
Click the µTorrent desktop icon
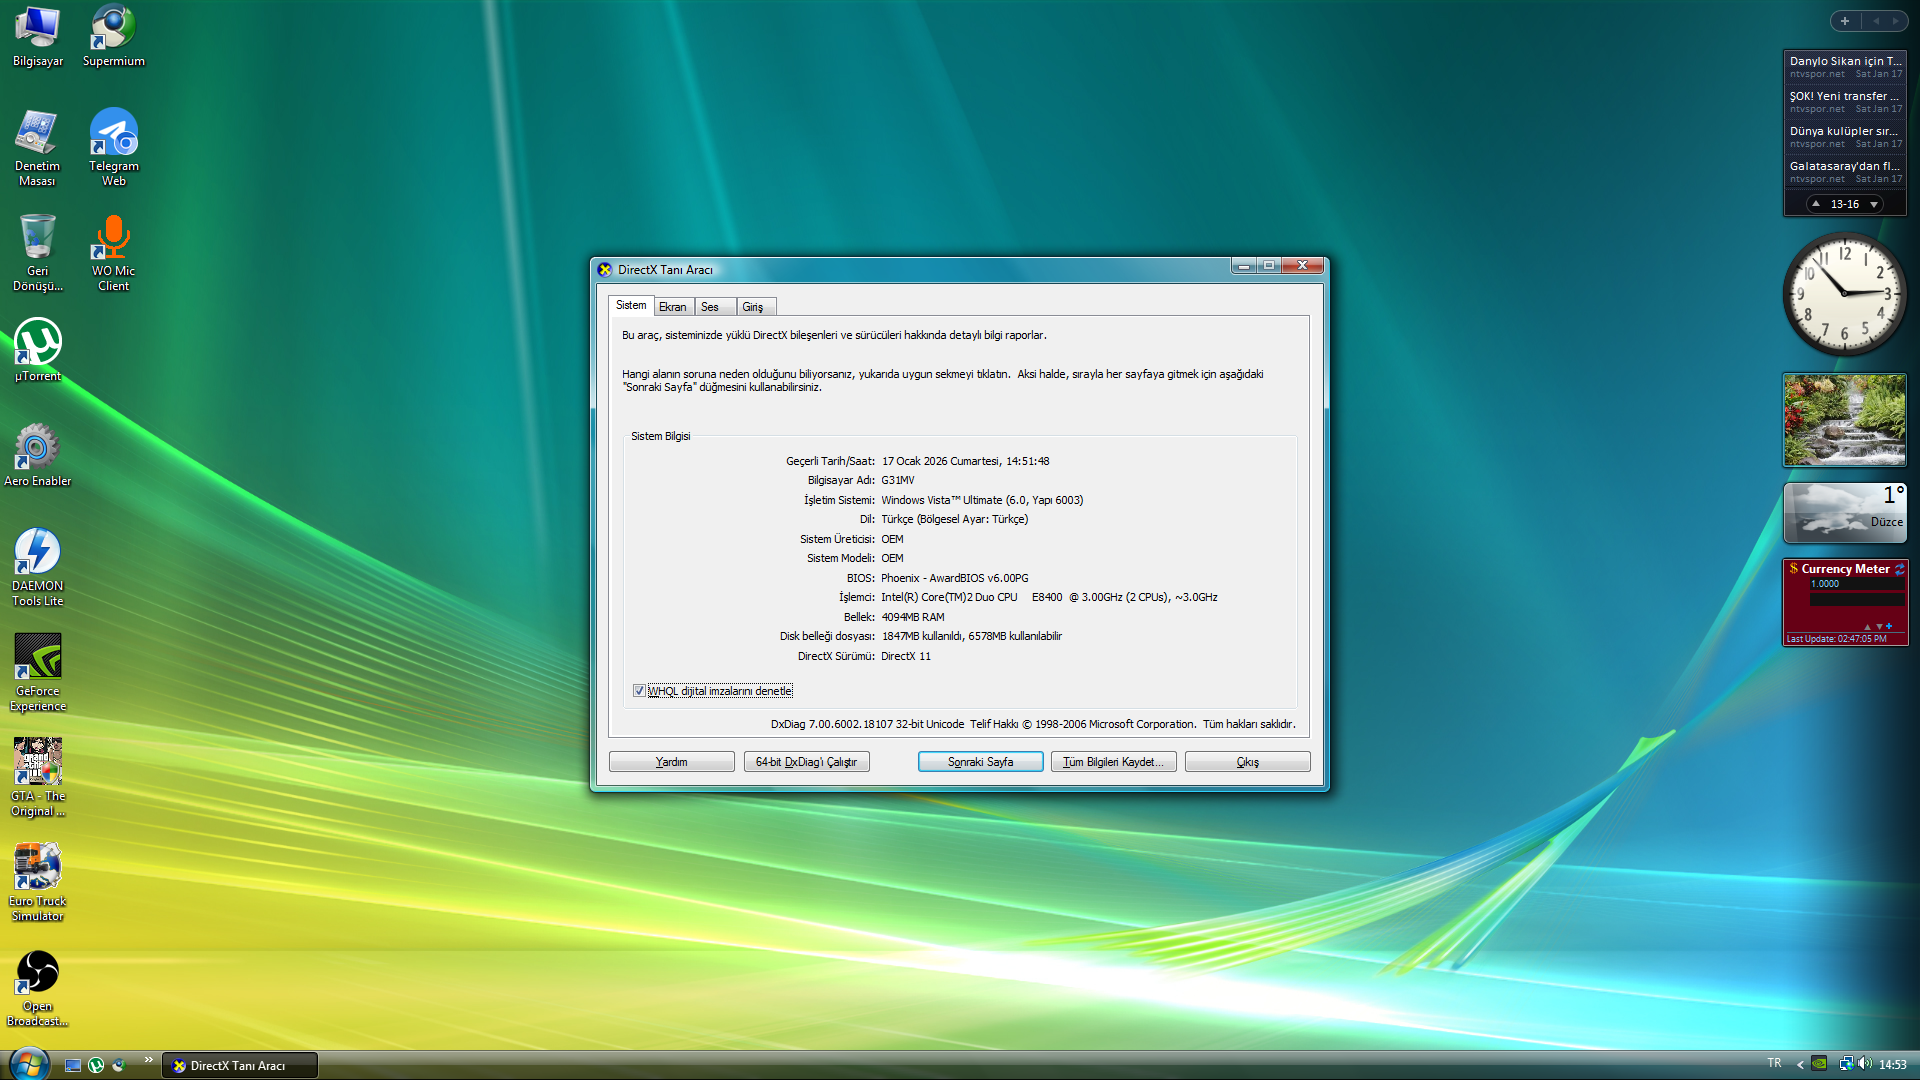[38, 350]
